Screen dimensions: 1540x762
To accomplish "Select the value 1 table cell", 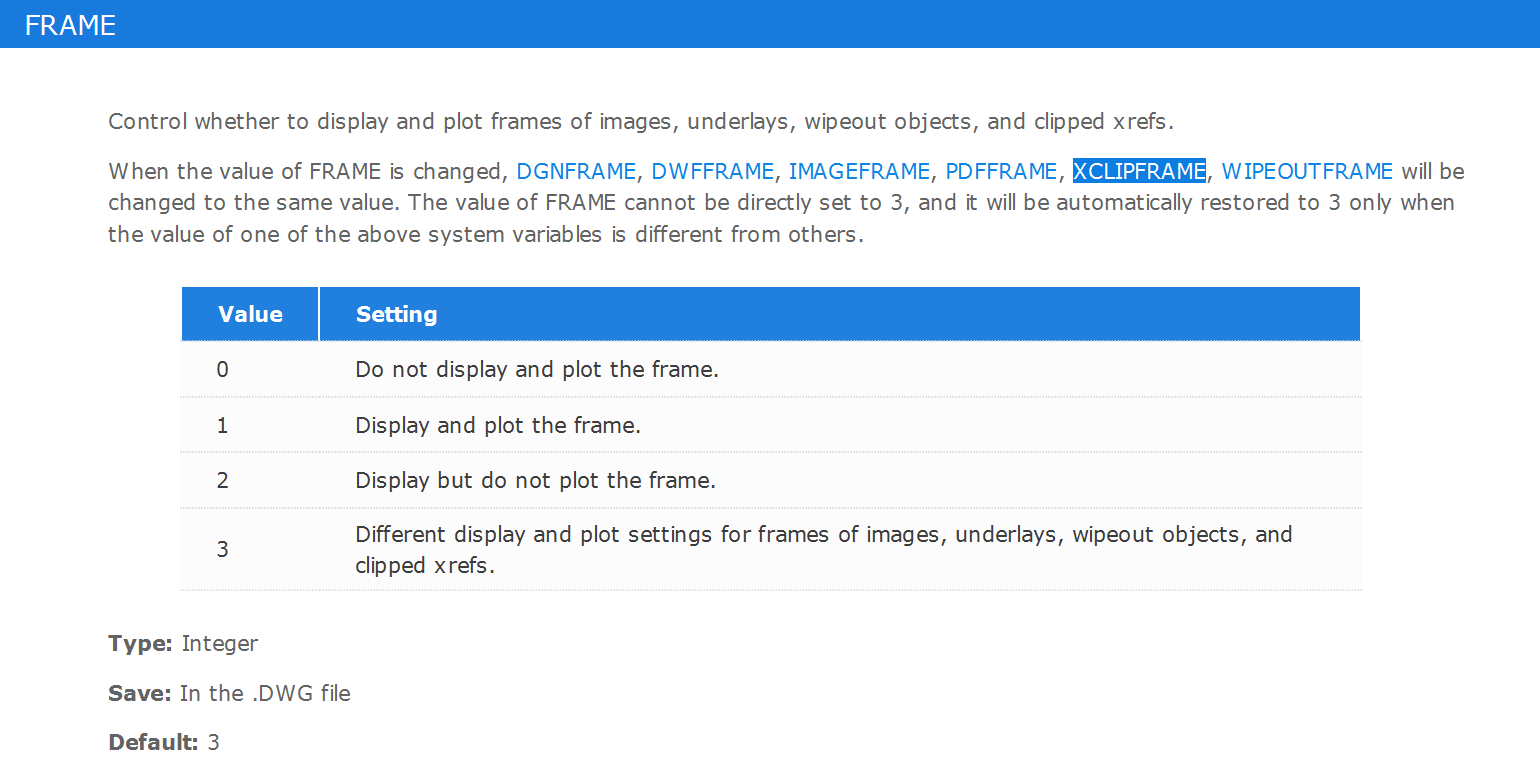I will point(222,425).
